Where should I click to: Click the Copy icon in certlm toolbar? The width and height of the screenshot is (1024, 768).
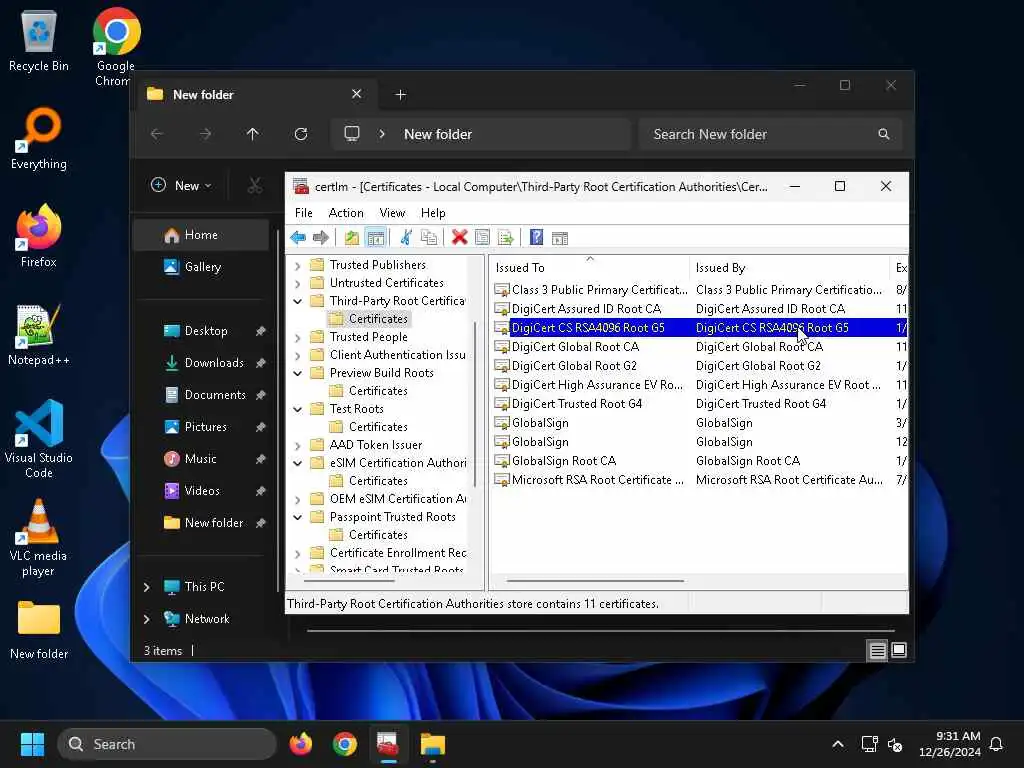pos(429,238)
